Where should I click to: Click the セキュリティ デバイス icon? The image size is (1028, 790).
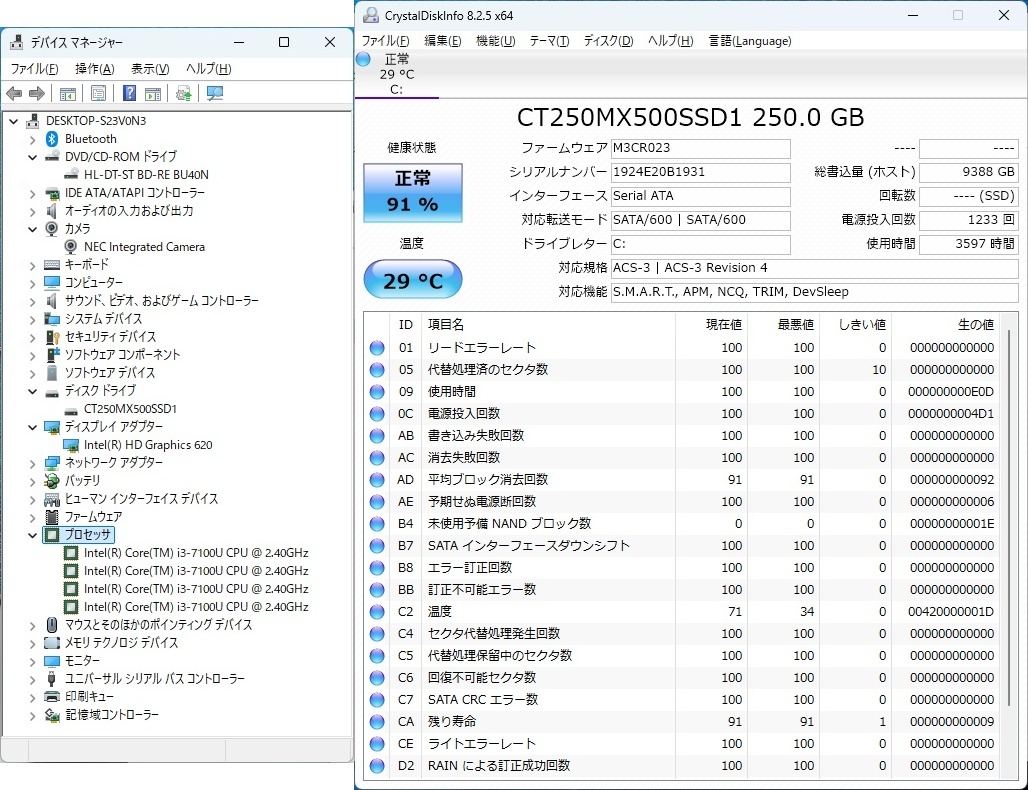pos(52,337)
